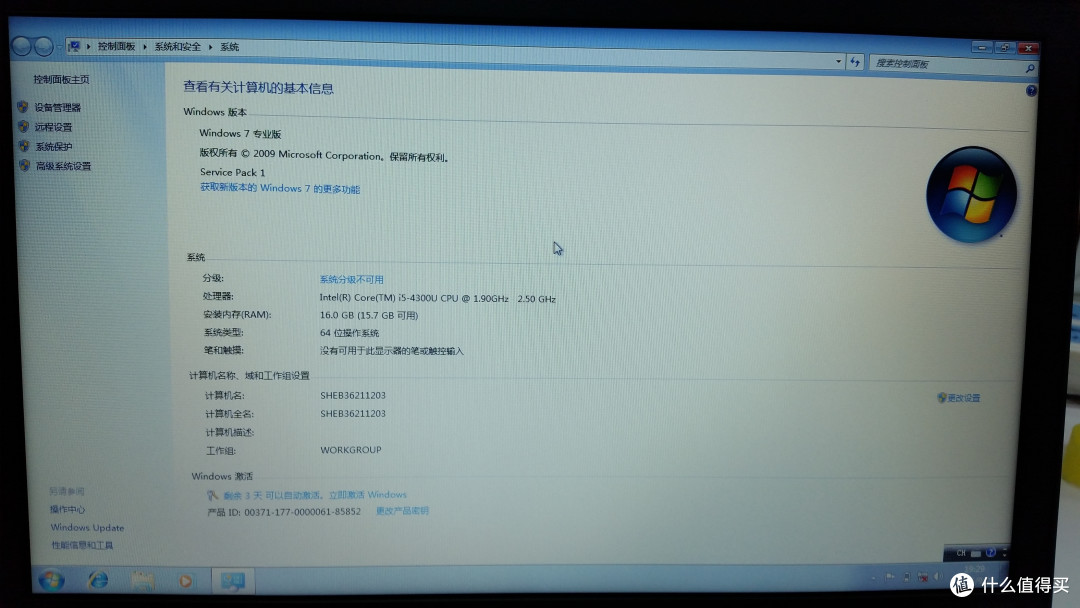1080x608 pixels.
Task: Open address bar history dropdown arrow
Action: [838, 61]
